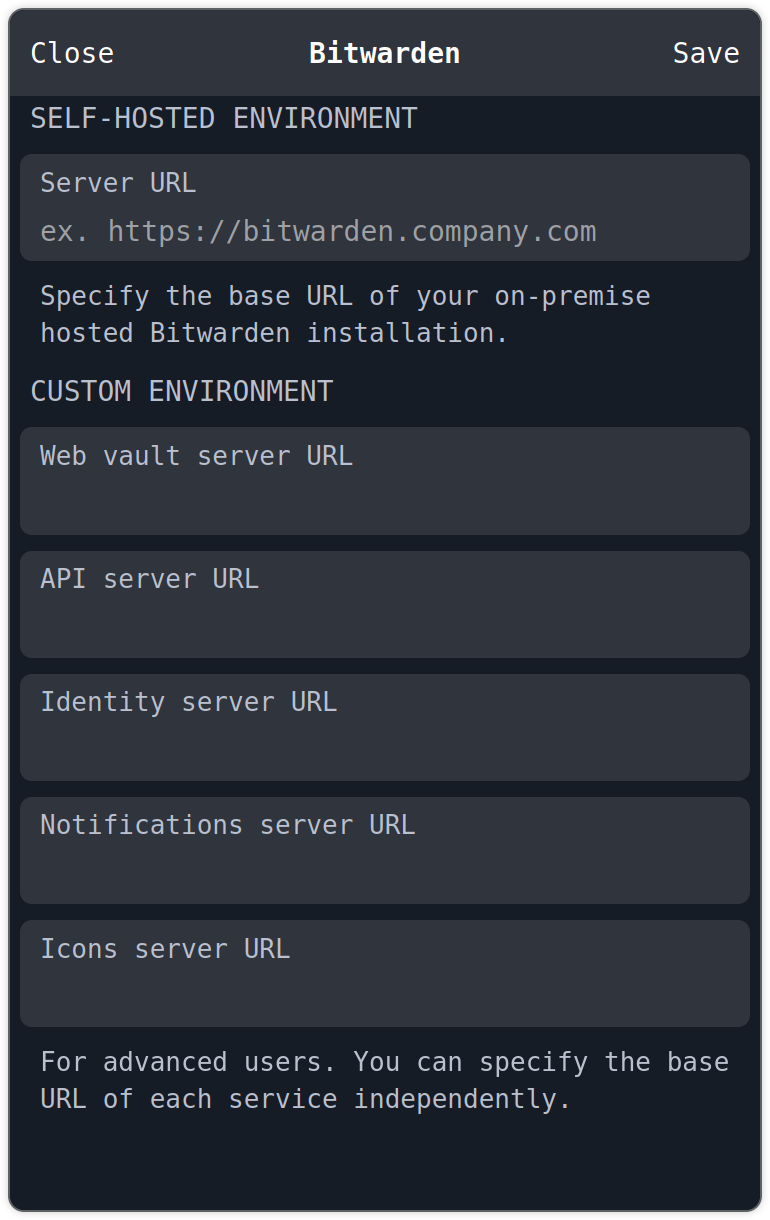This screenshot has height=1220, width=770.
Task: Click the Identity server URL label
Action: pos(188,702)
